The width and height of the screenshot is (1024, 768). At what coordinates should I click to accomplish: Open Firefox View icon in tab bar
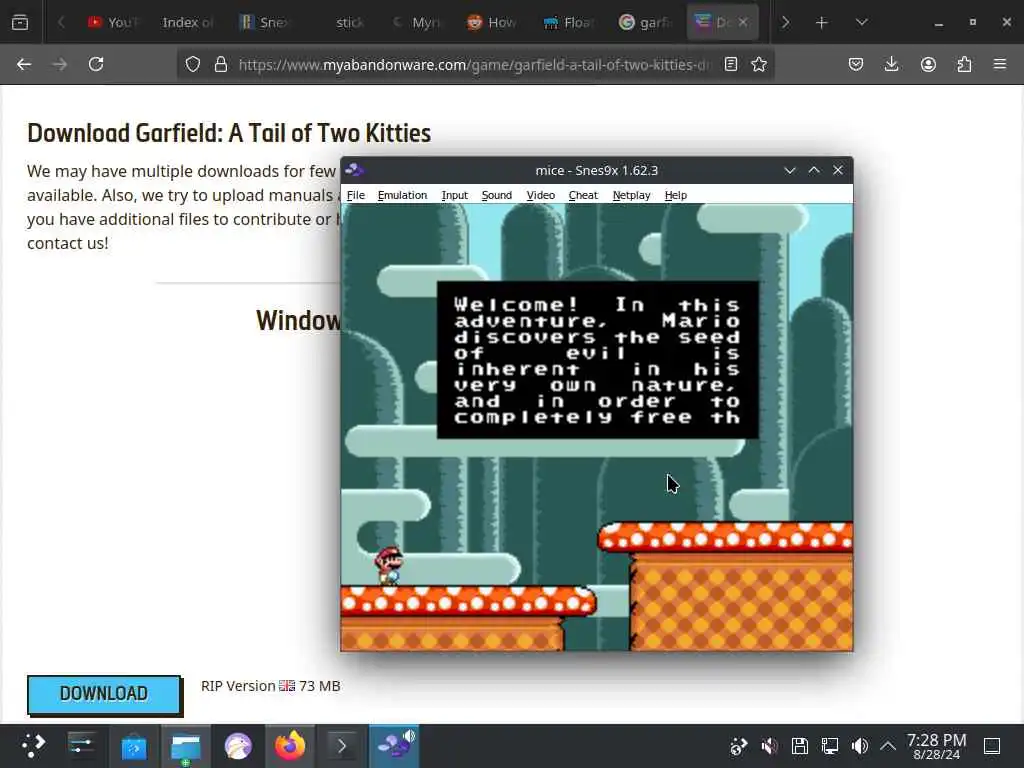(20, 22)
